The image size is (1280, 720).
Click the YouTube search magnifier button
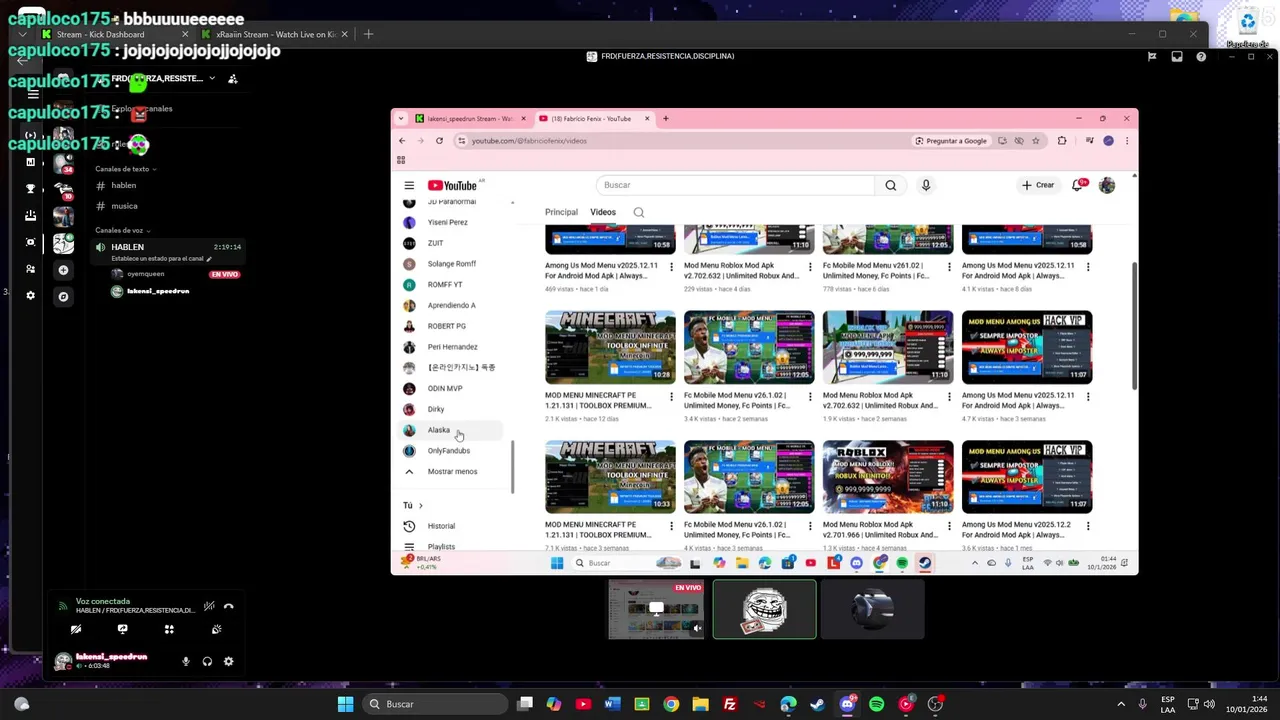(891, 185)
